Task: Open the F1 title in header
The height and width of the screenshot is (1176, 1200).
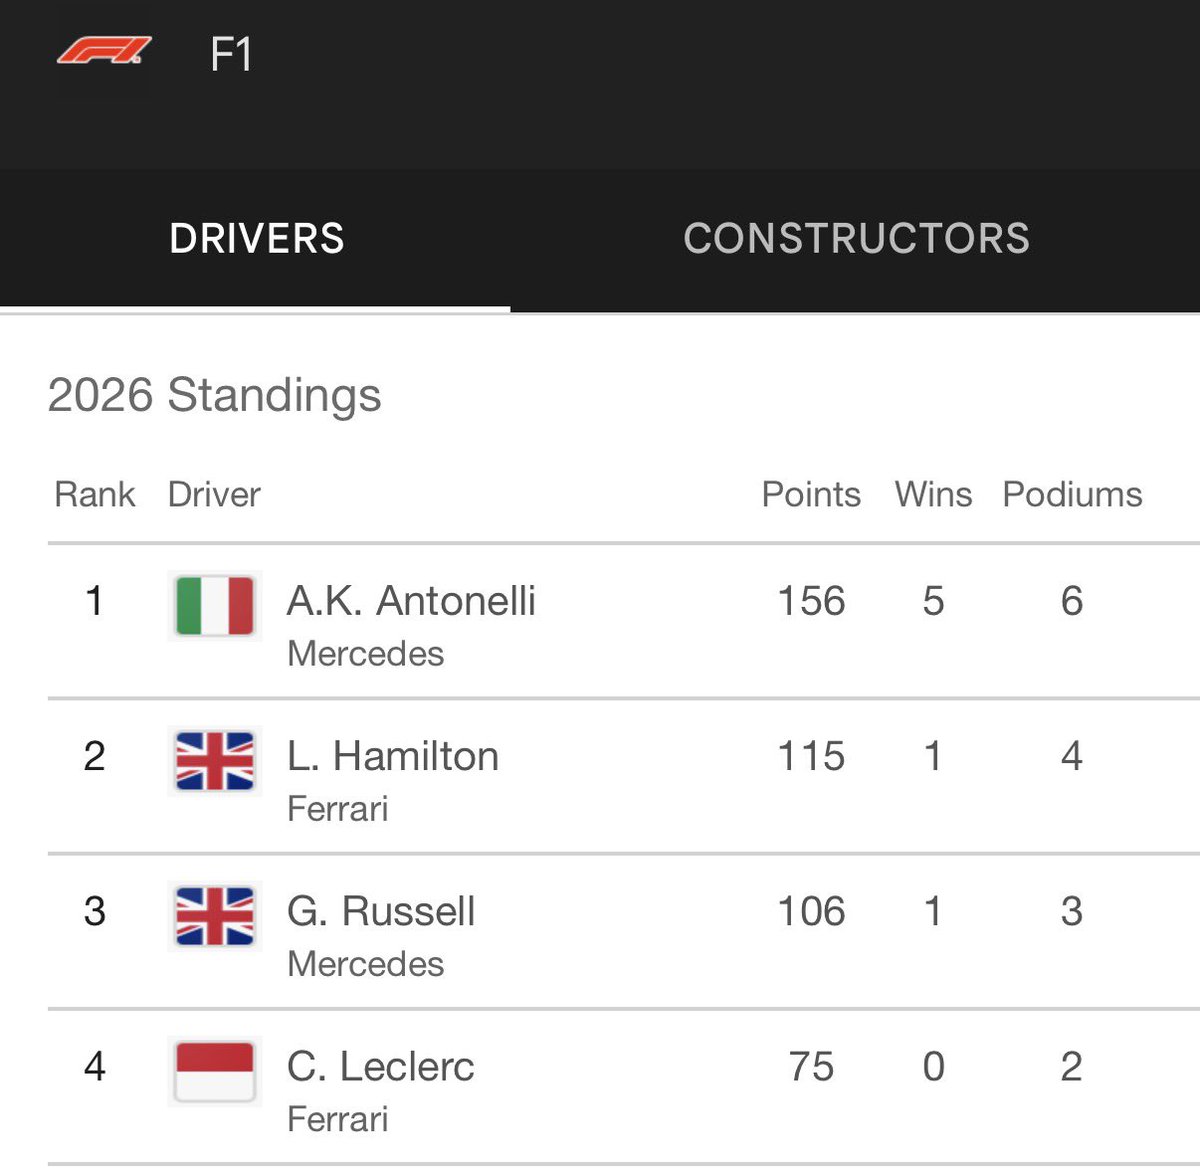Action: [x=231, y=54]
